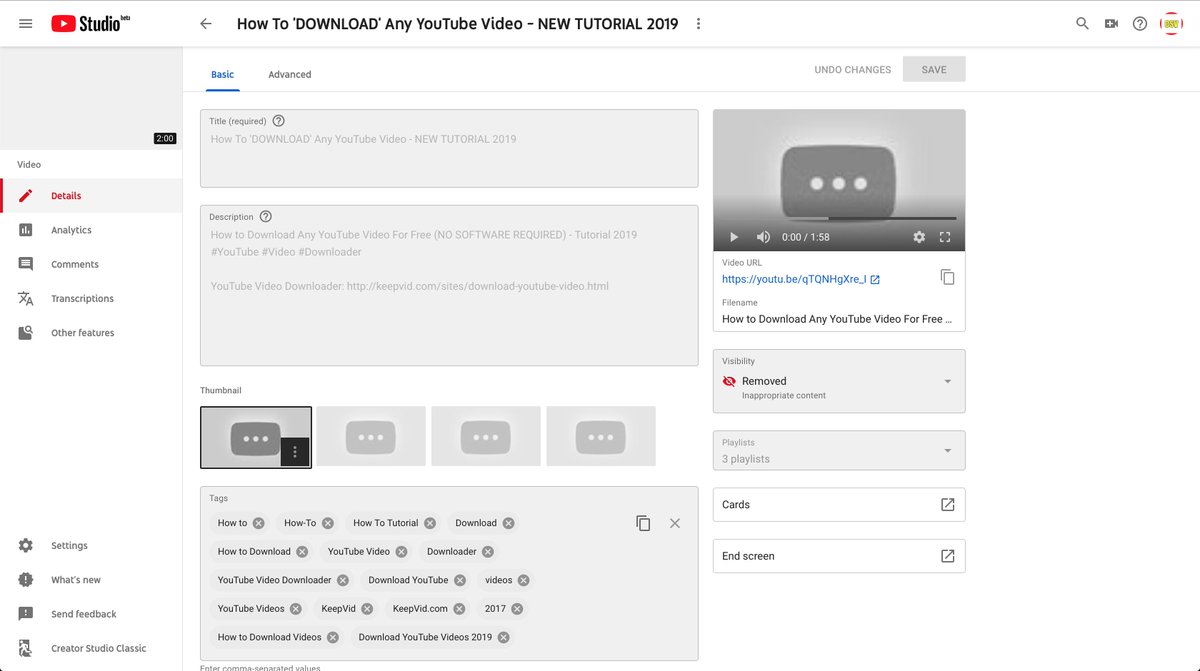The image size is (1200, 671).
Task: Click the SAVE button
Action: (x=934, y=70)
